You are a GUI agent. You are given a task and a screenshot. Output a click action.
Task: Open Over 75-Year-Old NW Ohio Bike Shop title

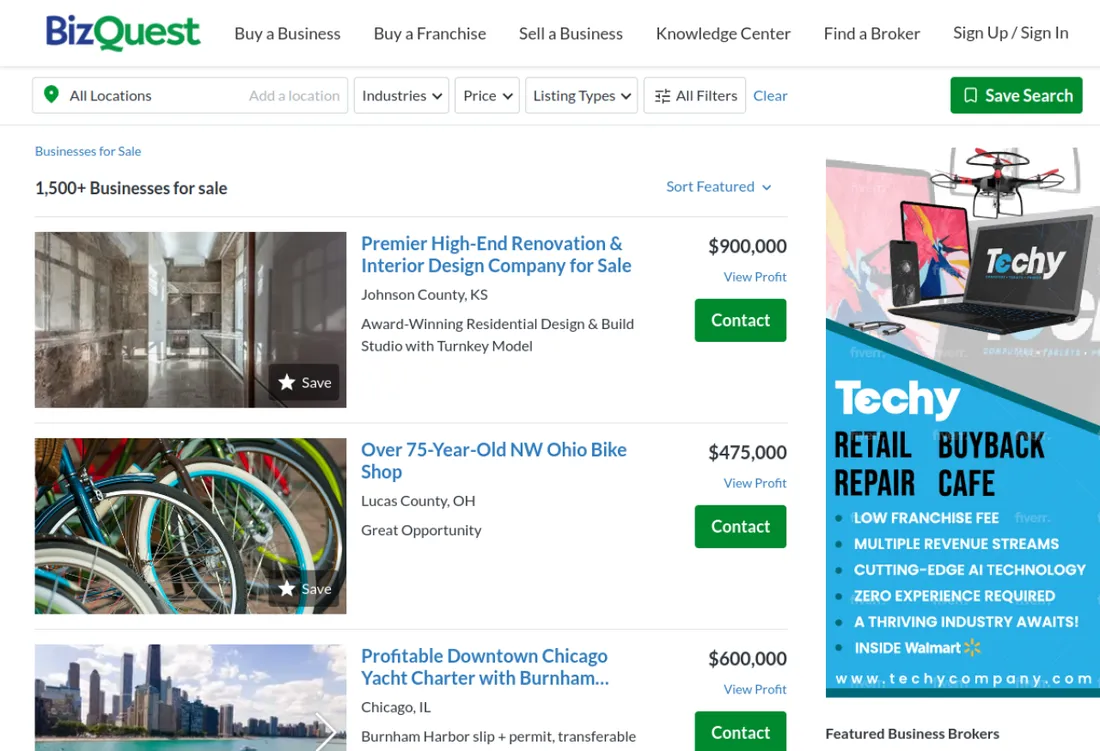494,461
